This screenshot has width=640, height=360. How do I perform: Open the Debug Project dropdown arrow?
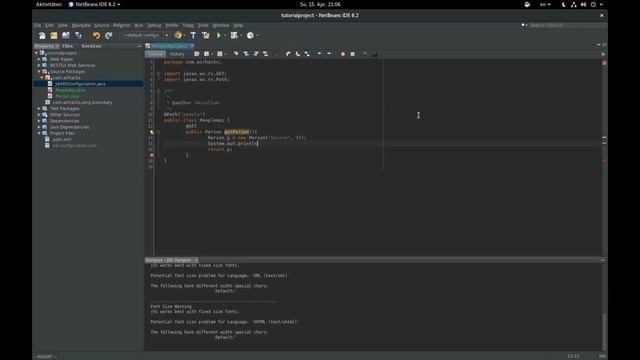pyautogui.click(x=241, y=36)
